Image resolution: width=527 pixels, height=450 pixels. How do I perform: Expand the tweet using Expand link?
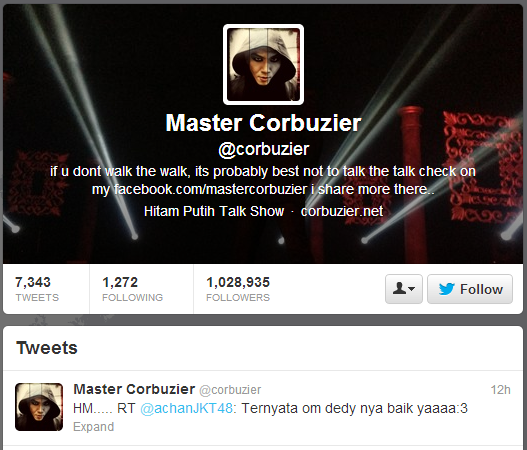point(93,427)
